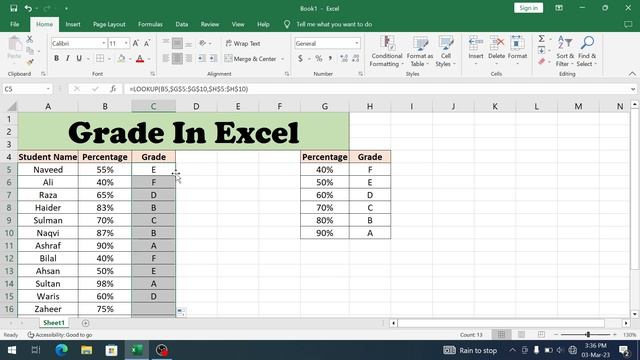Customize Quick Access Toolbar dropdown

66,8
